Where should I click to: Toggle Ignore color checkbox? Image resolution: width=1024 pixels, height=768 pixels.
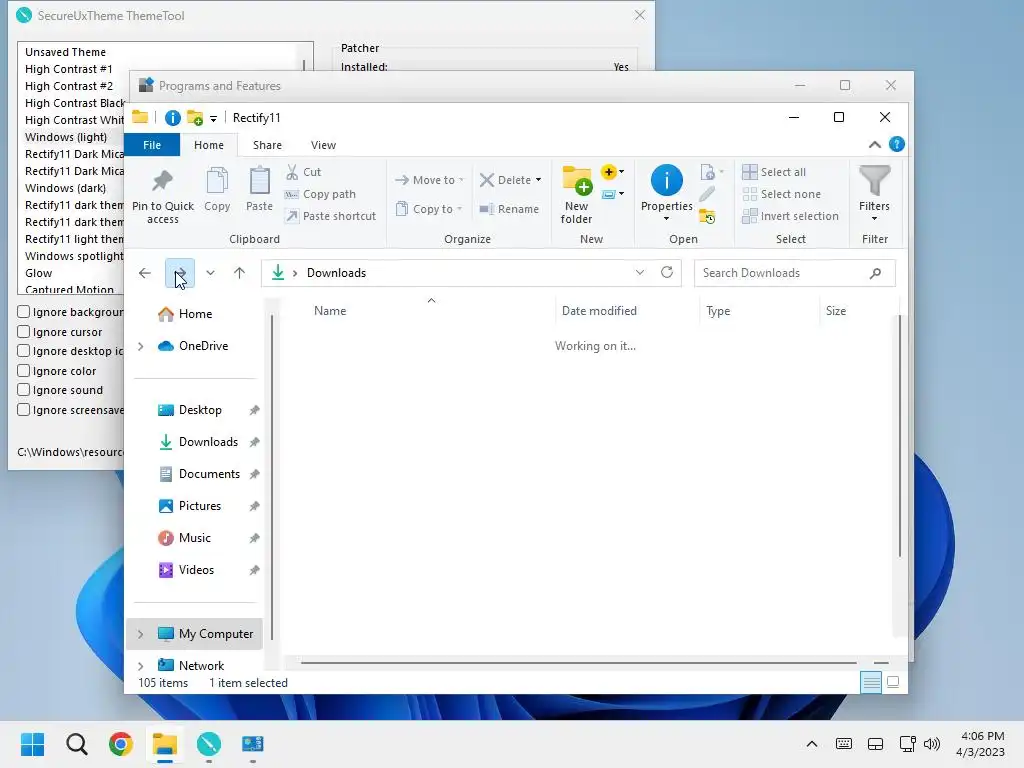pyautogui.click(x=24, y=371)
